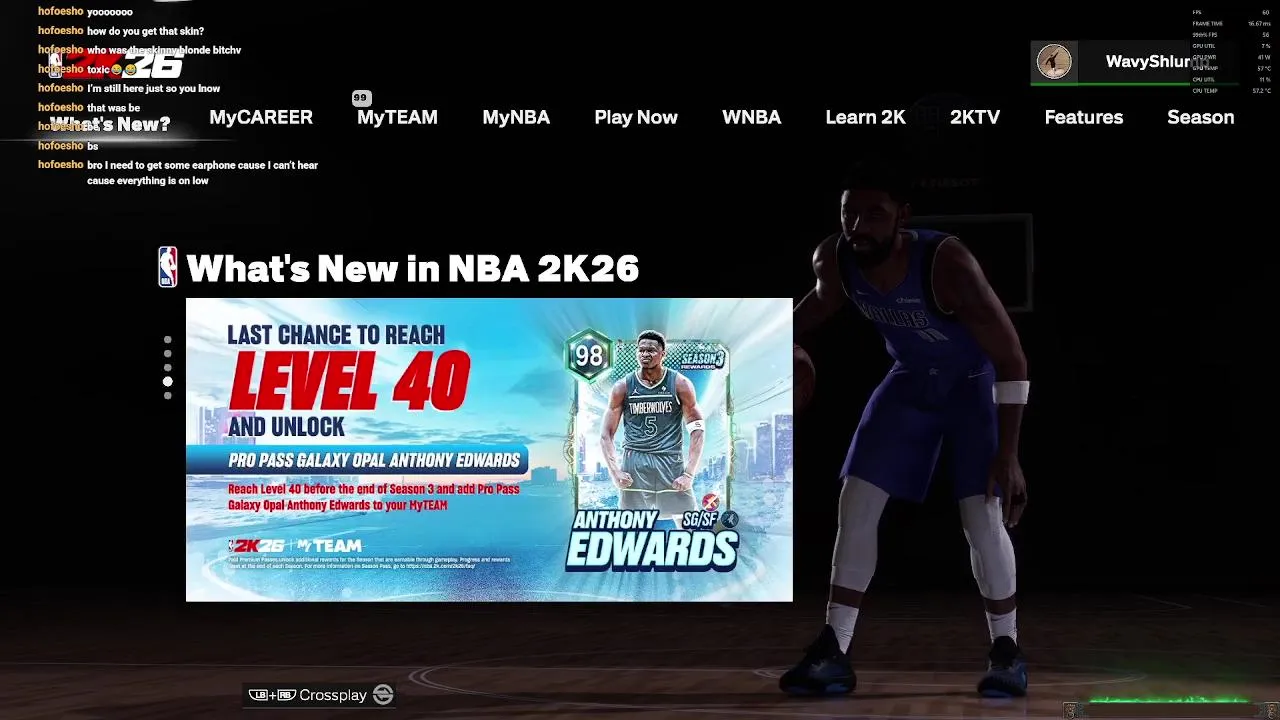Click the chat message about needing earphones
The image size is (1280, 720).
point(202,173)
